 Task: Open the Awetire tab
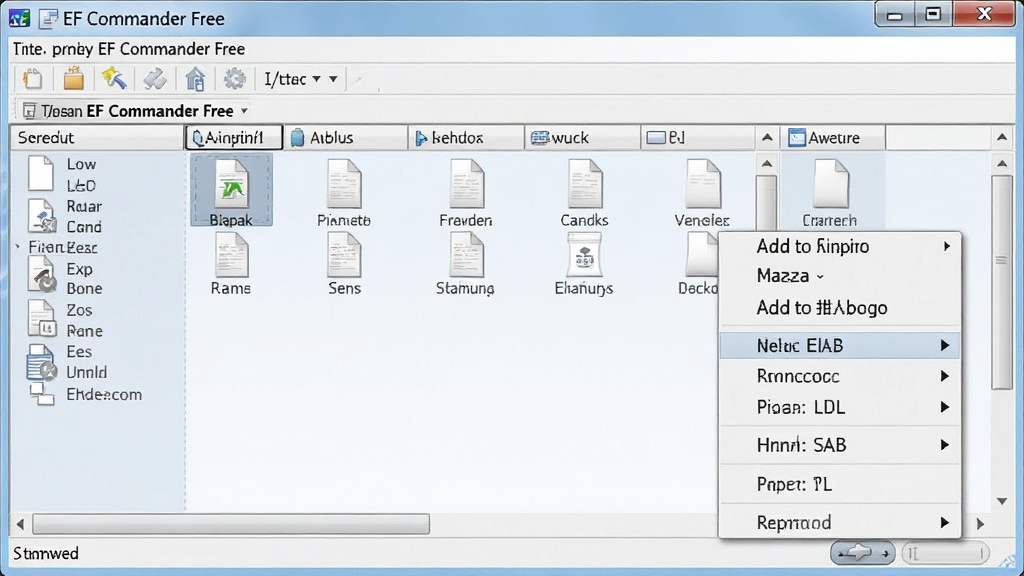click(833, 138)
